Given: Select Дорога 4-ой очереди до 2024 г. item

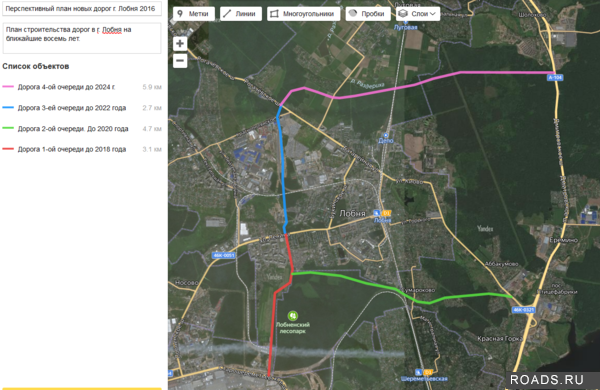Looking at the screenshot, I should pyautogui.click(x=82, y=87).
